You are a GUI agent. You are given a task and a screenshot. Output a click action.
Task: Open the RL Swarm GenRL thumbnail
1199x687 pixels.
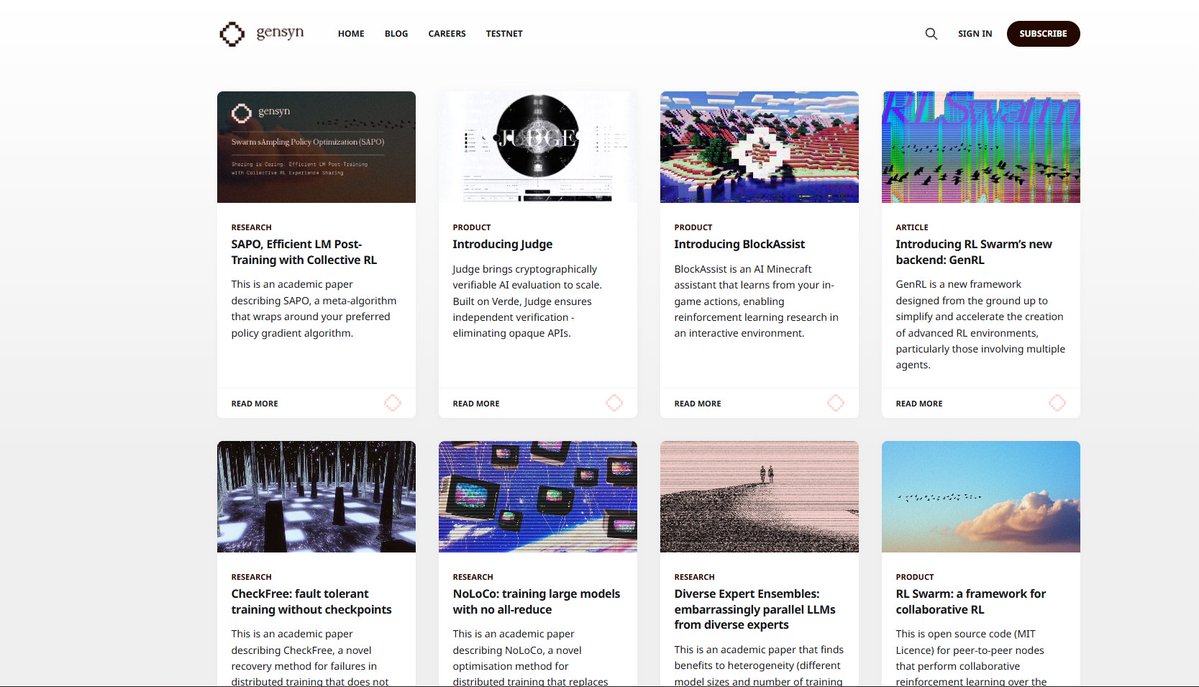point(981,147)
